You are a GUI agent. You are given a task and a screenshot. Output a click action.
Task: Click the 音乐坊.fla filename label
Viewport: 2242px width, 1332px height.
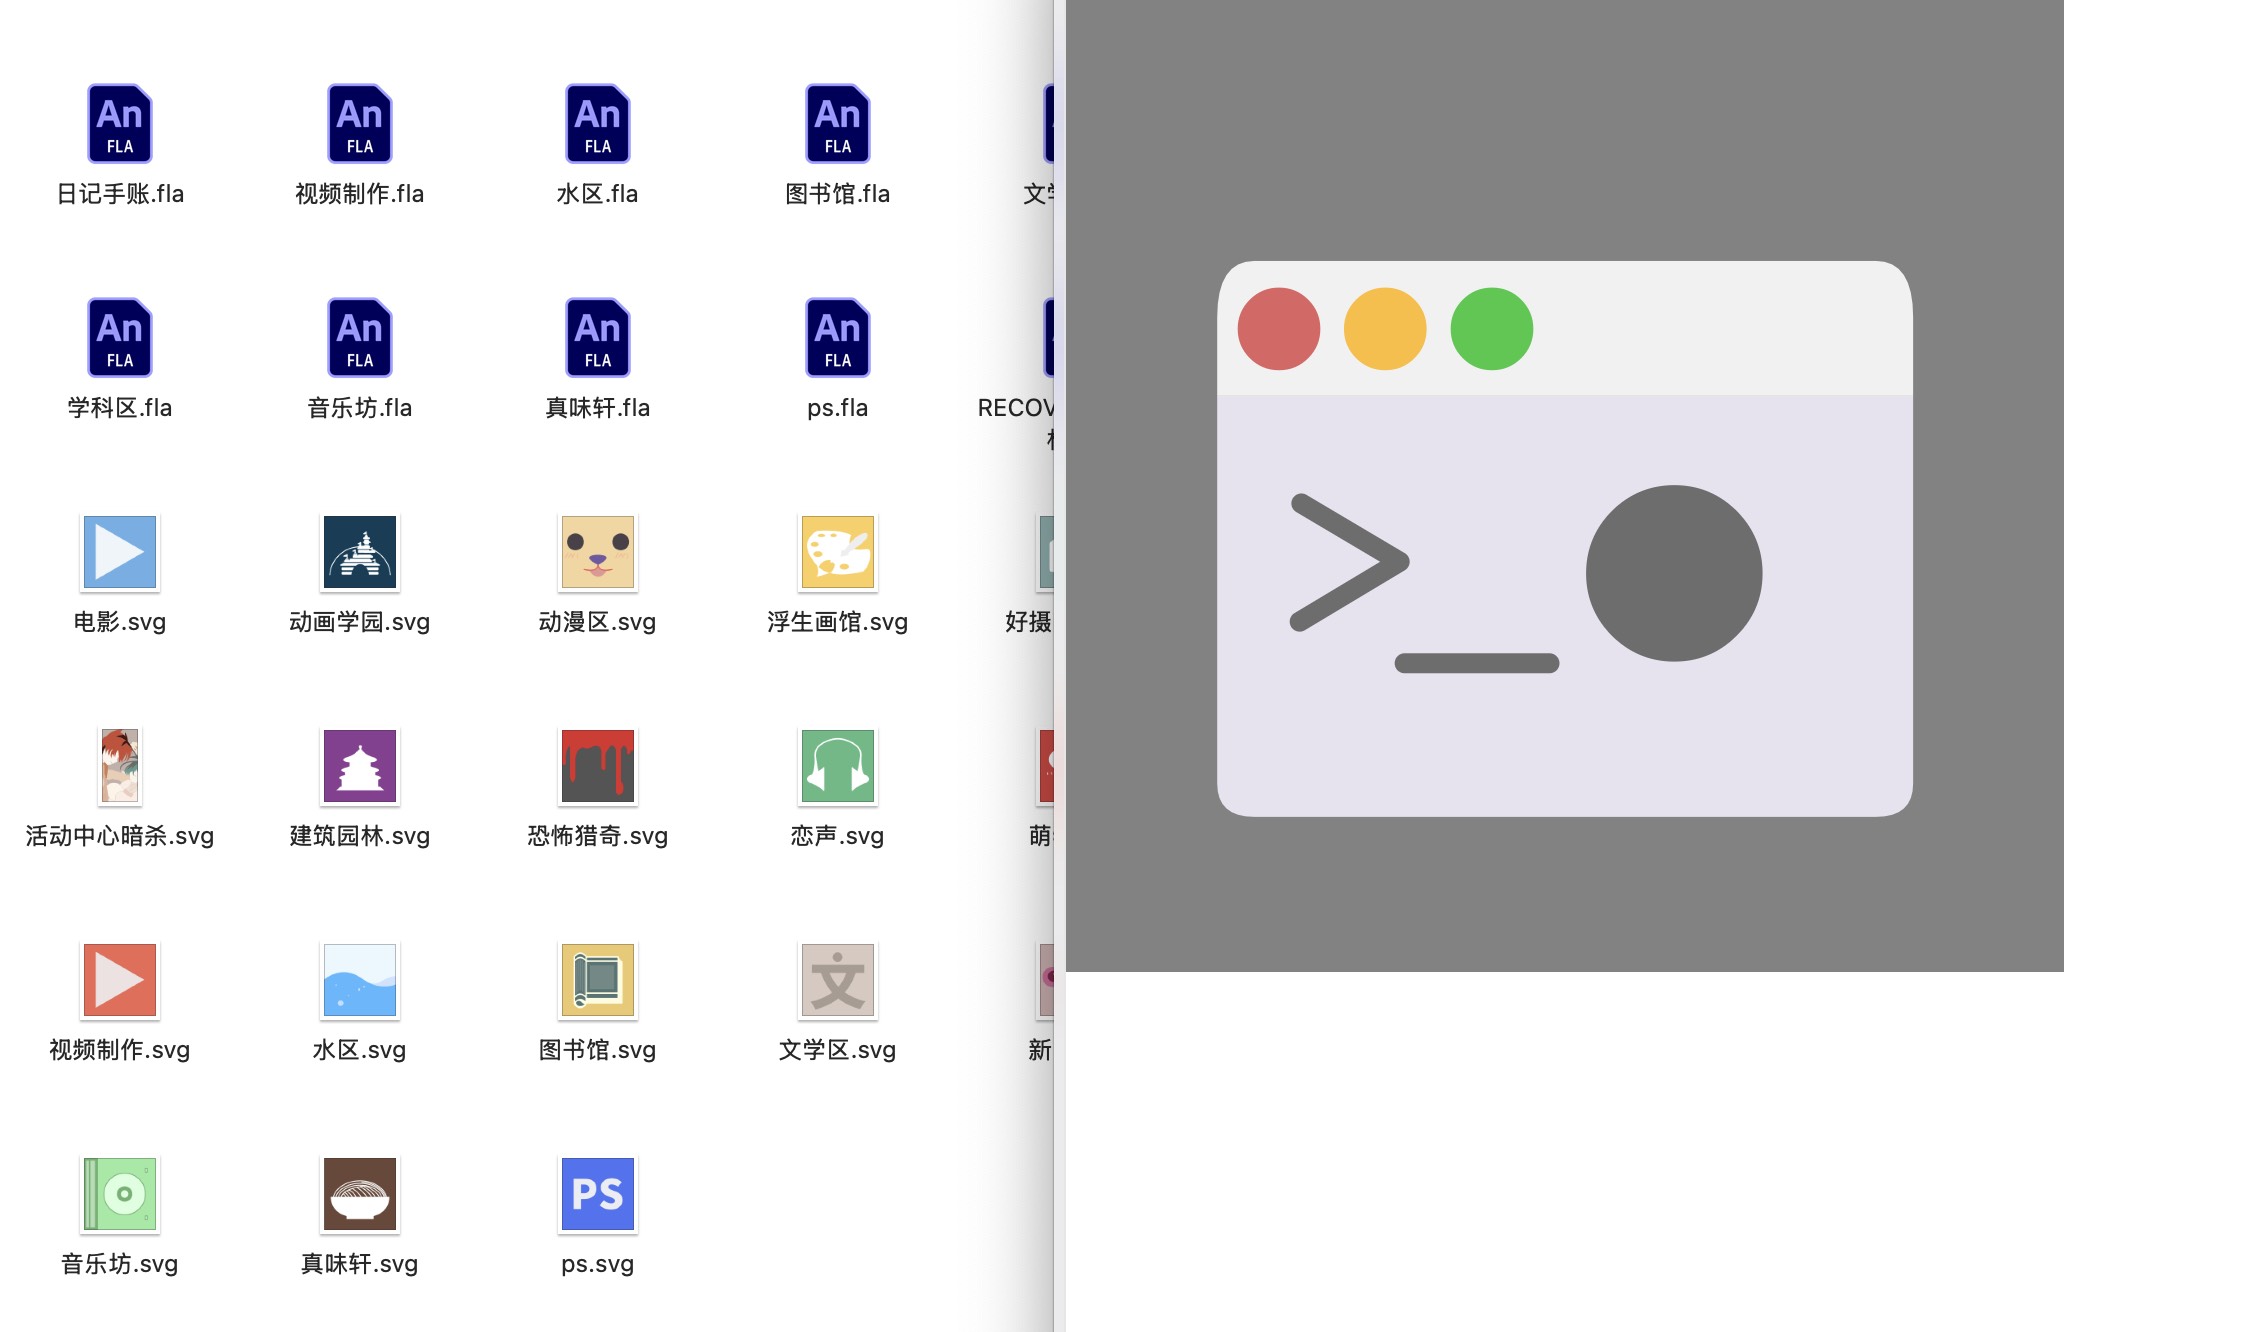360,408
